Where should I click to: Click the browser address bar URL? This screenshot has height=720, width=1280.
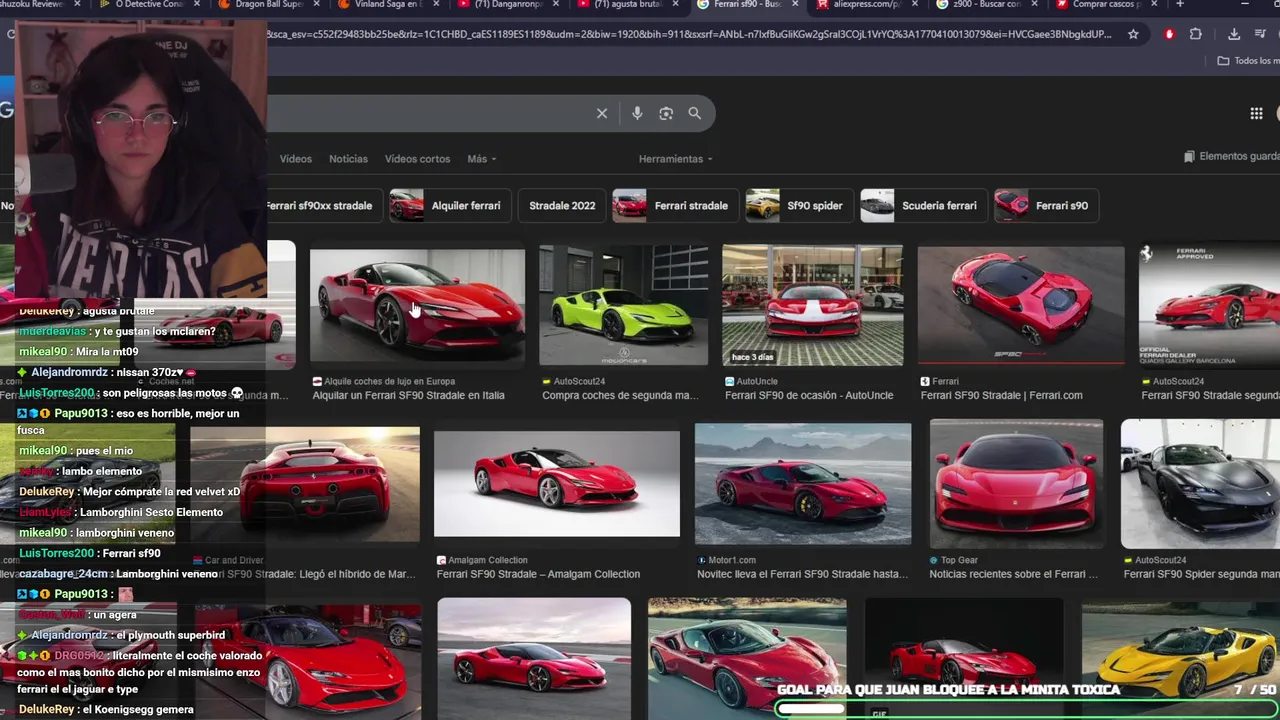[688, 34]
